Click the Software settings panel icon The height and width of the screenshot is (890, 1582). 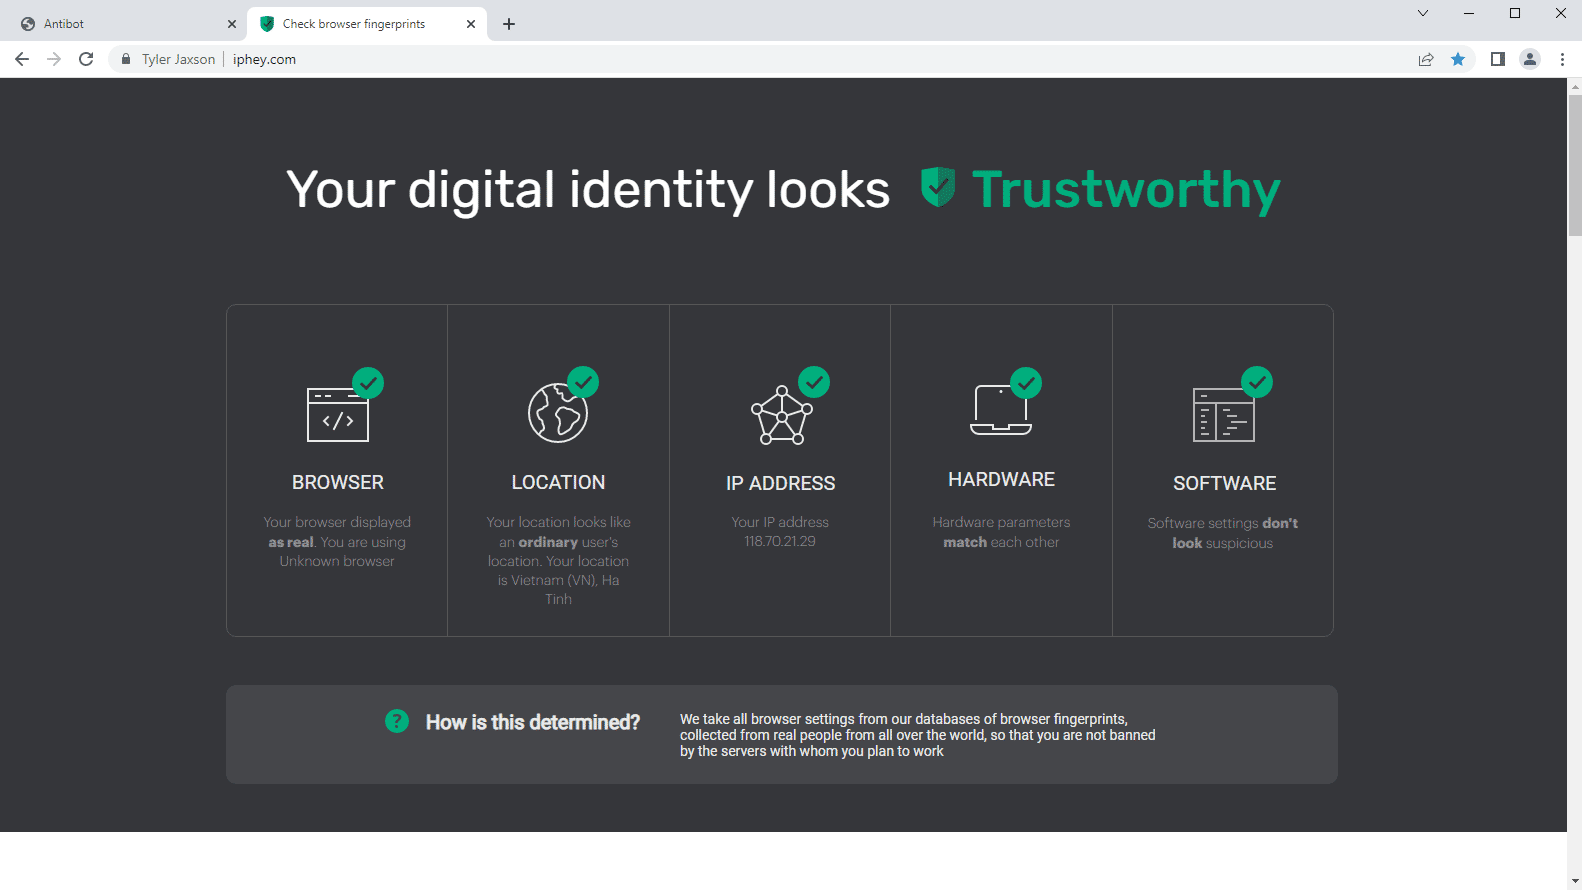pos(1224,414)
